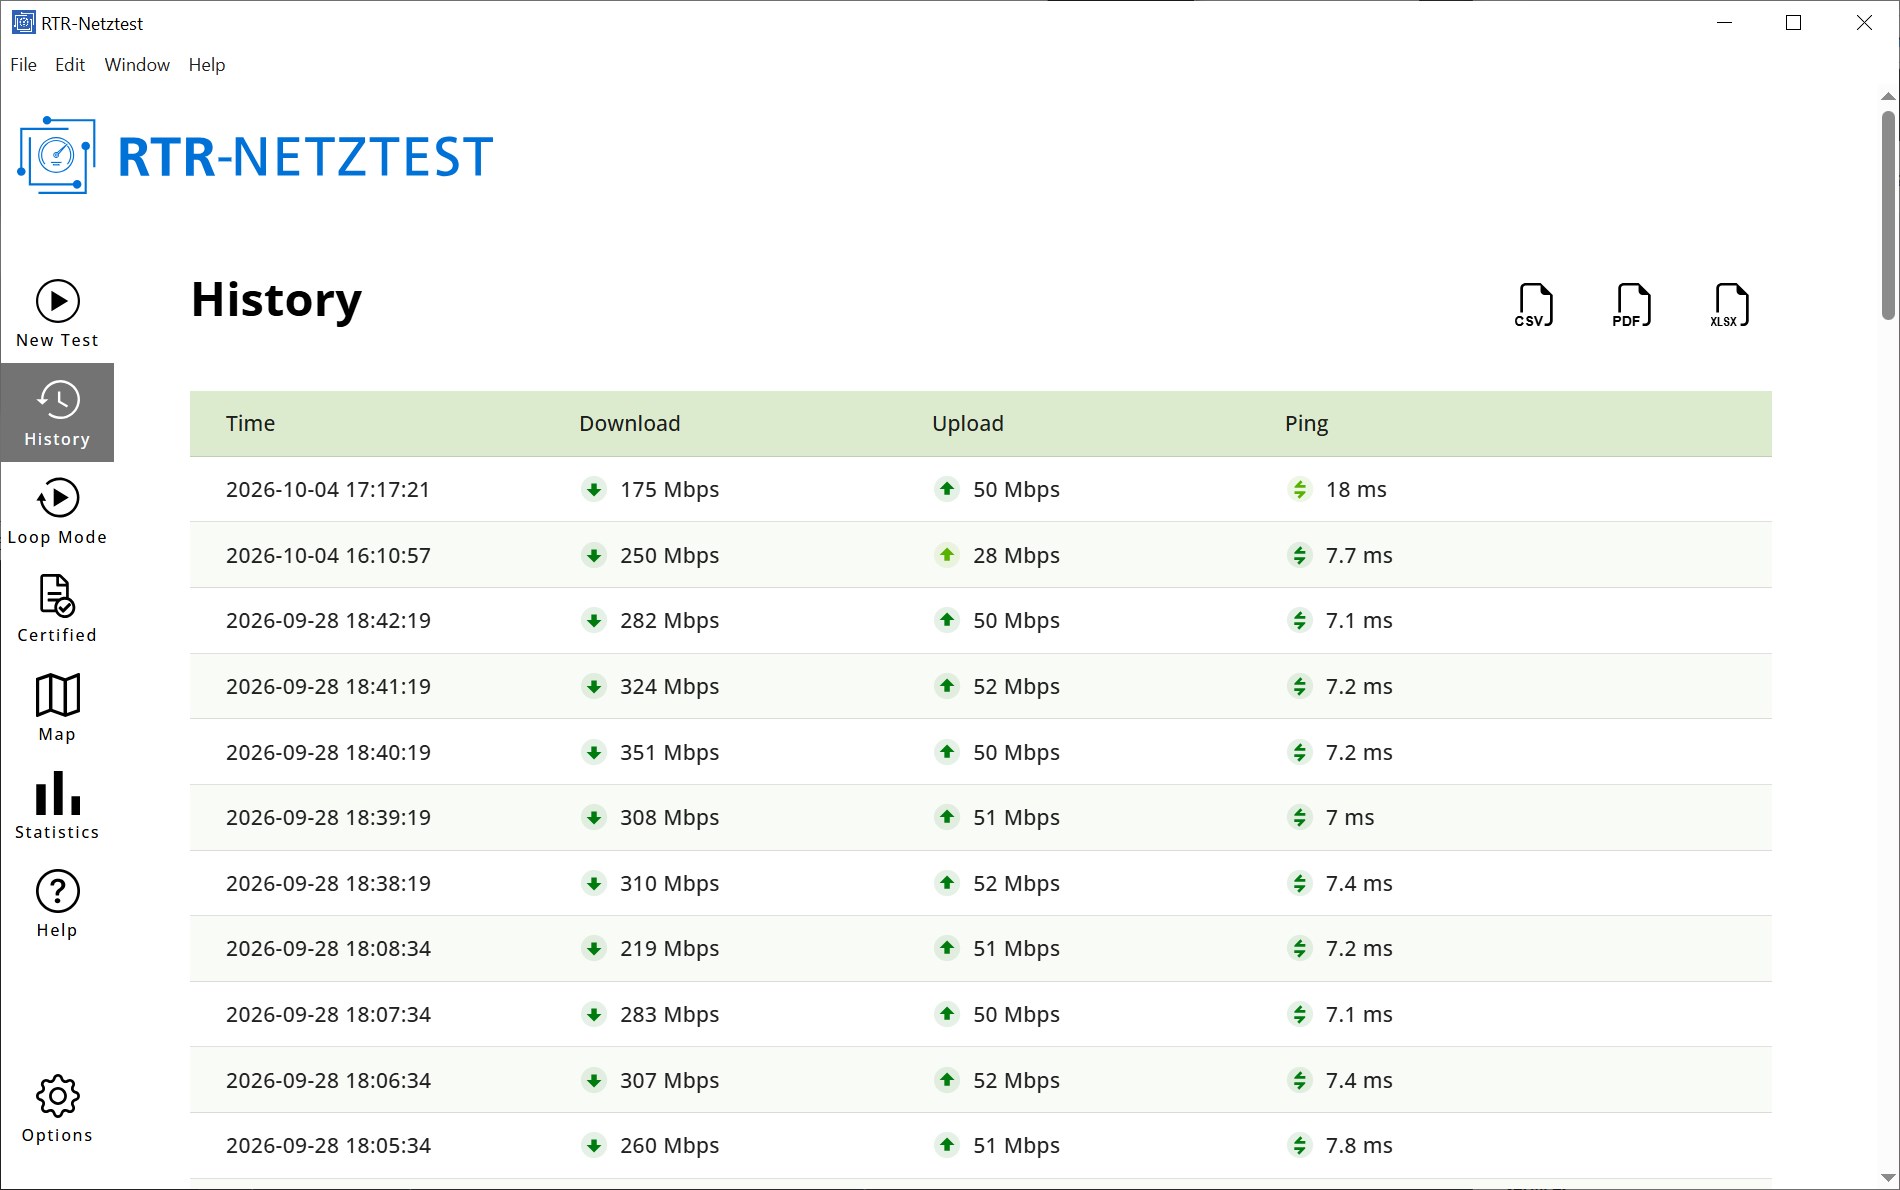Image resolution: width=1900 pixels, height=1190 pixels.
Task: Open test result 2026-10-04 16:10:57
Action: [980, 555]
